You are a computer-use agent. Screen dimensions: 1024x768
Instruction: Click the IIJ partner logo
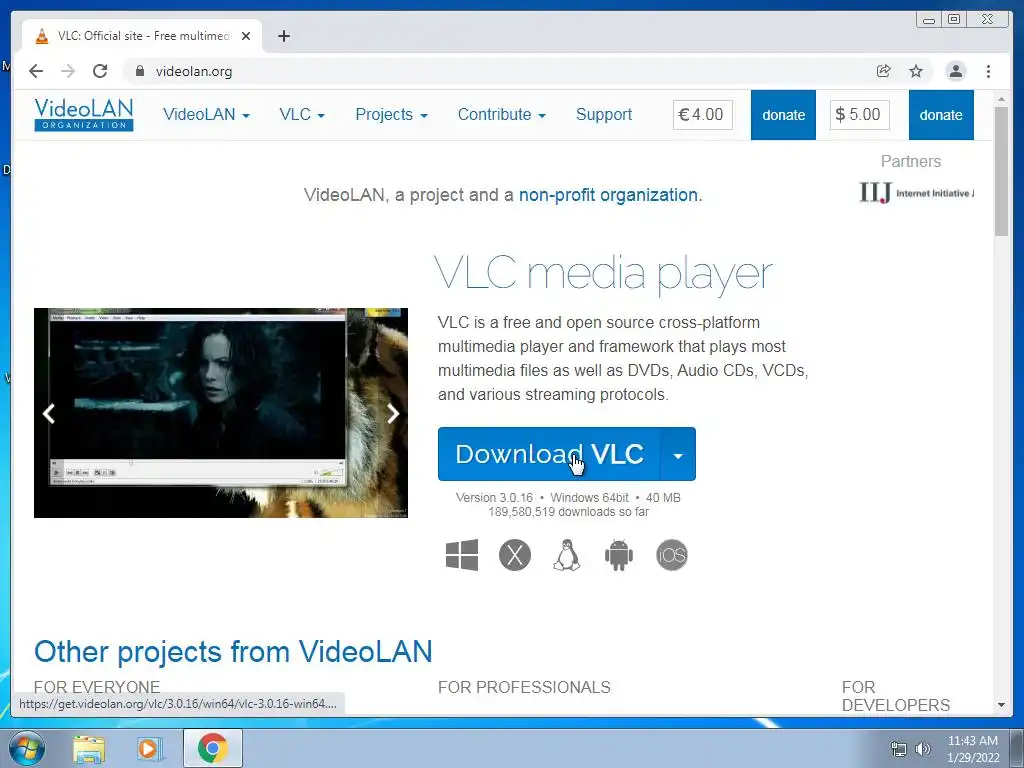[916, 193]
